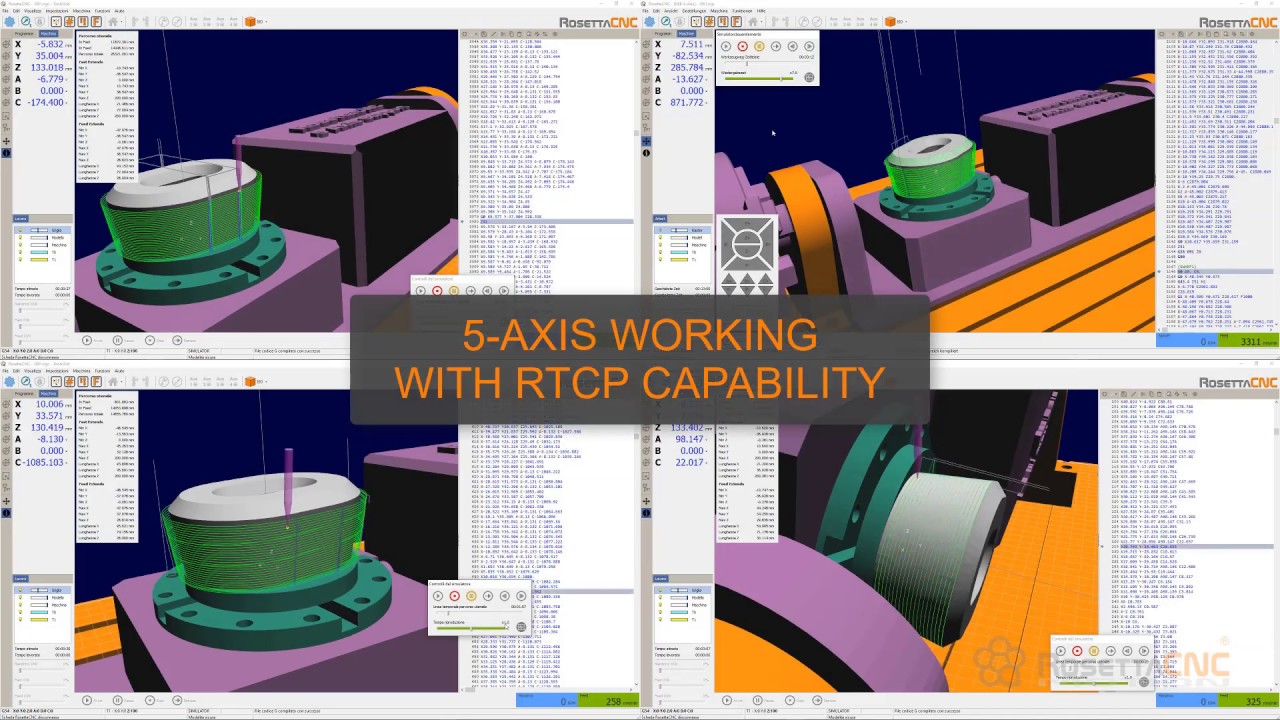Image resolution: width=1280 pixels, height=720 pixels.
Task: Click play button in top-left bottom bar
Action: (87, 340)
